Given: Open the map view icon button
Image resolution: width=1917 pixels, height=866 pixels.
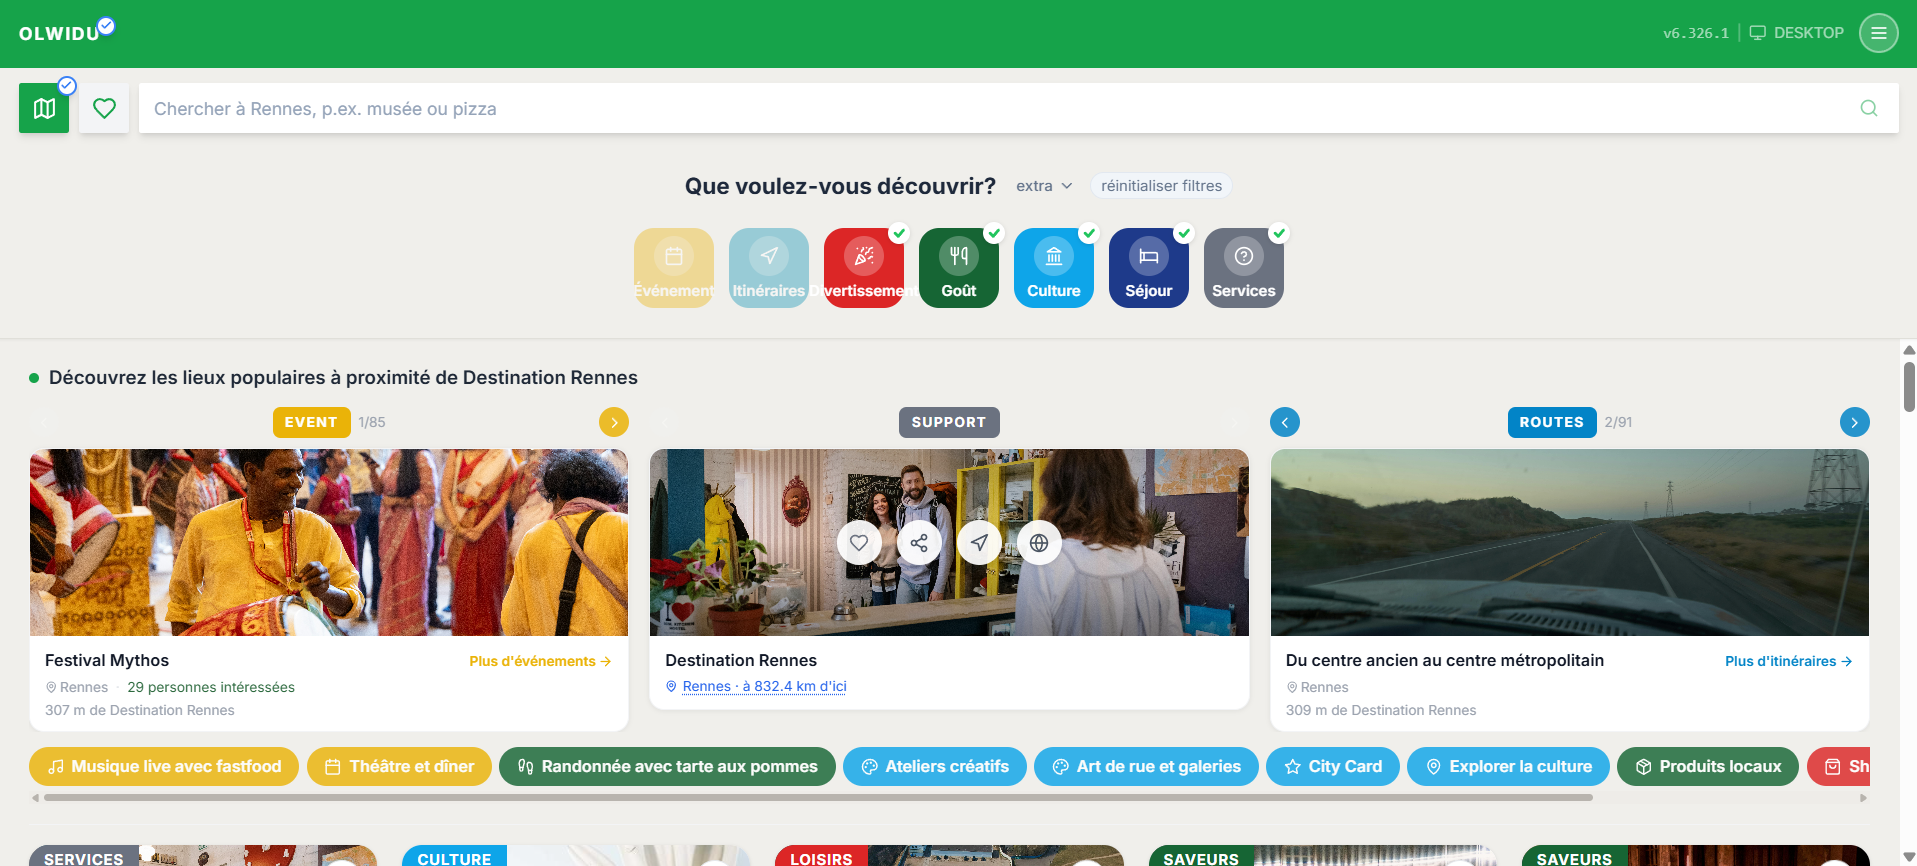Looking at the screenshot, I should 44,108.
